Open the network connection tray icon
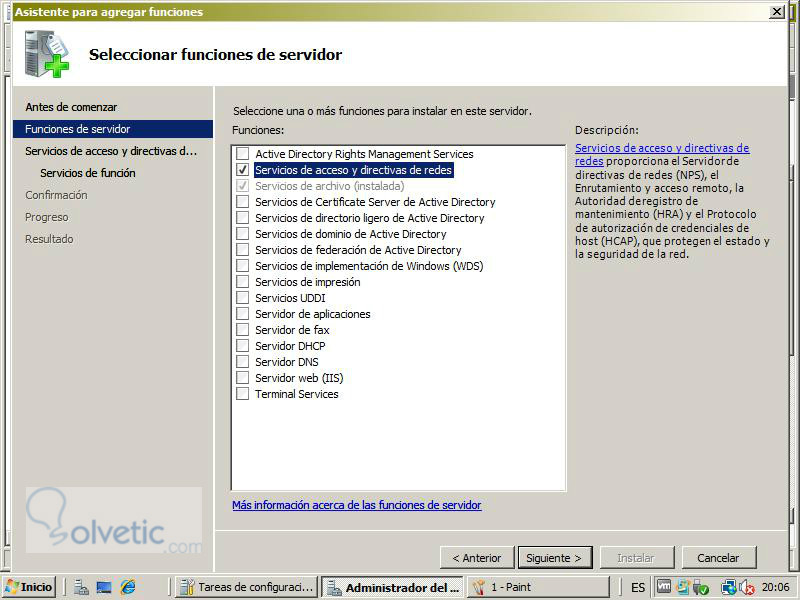 coord(728,588)
